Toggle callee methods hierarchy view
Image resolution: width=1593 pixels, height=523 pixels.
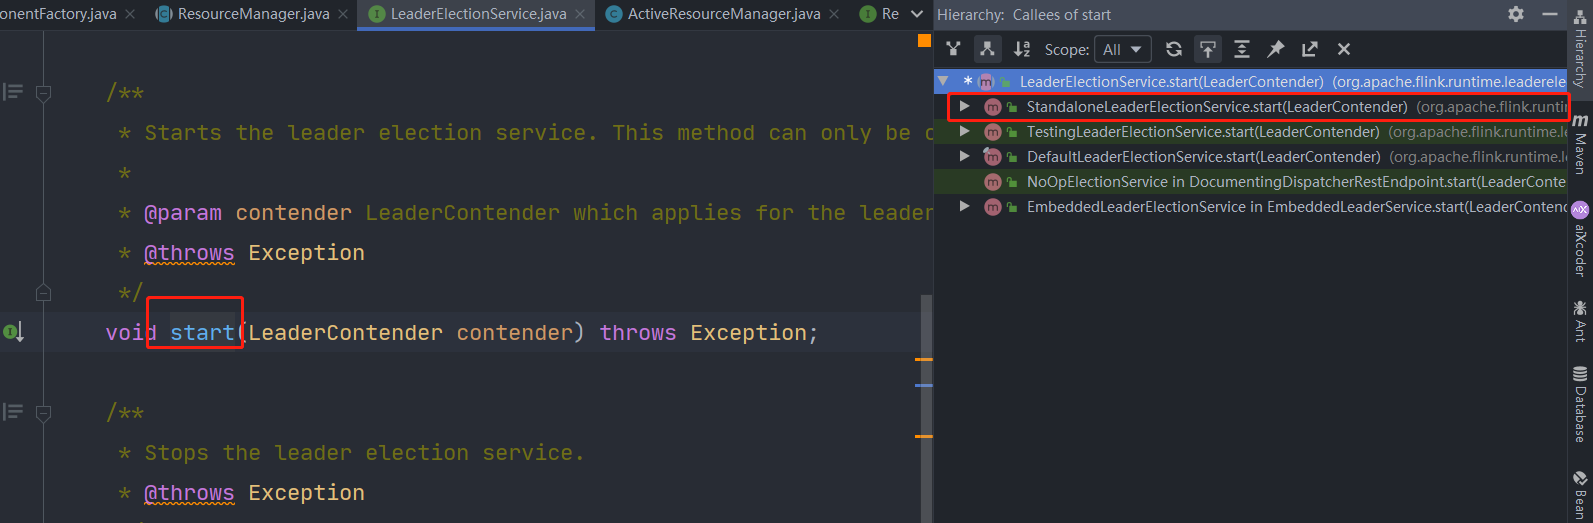pyautogui.click(x=987, y=49)
